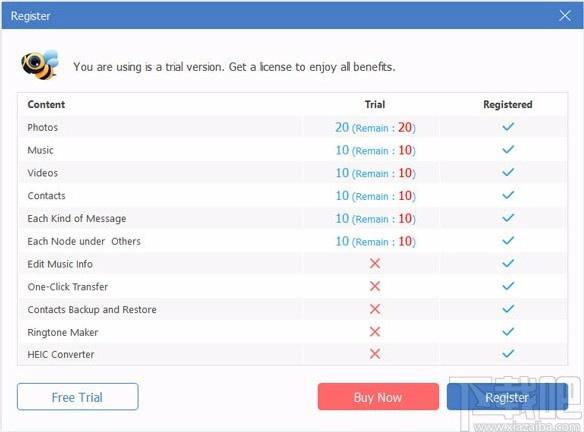Click the red Buy Now button
The width and height of the screenshot is (584, 432).
click(378, 397)
